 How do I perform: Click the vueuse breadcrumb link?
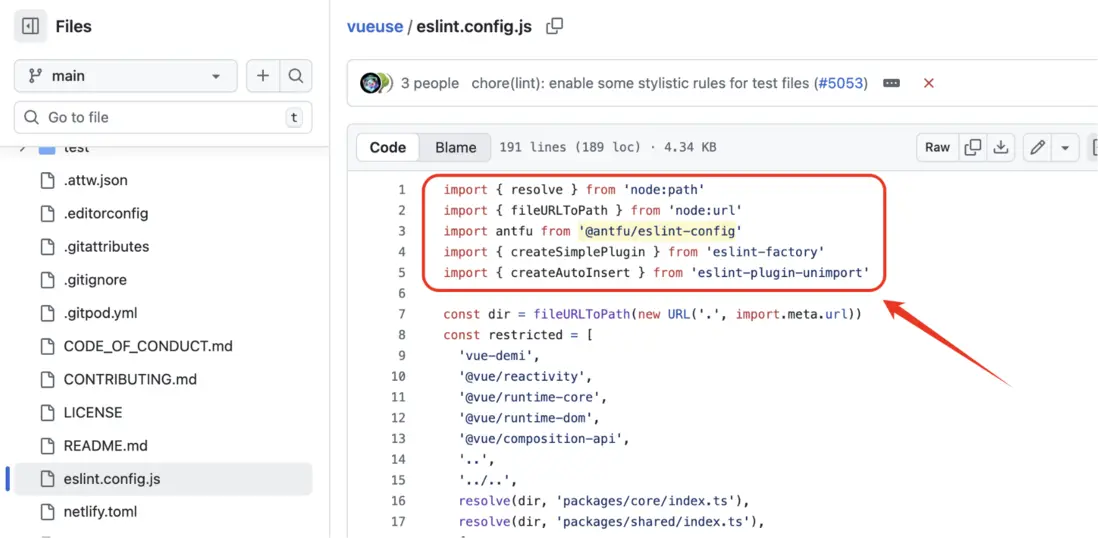pos(375,27)
